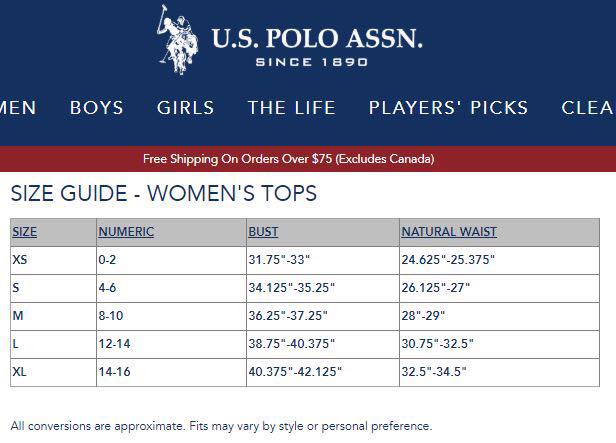This screenshot has height=443, width=616.
Task: Select the XL size row label
Action: (x=19, y=372)
